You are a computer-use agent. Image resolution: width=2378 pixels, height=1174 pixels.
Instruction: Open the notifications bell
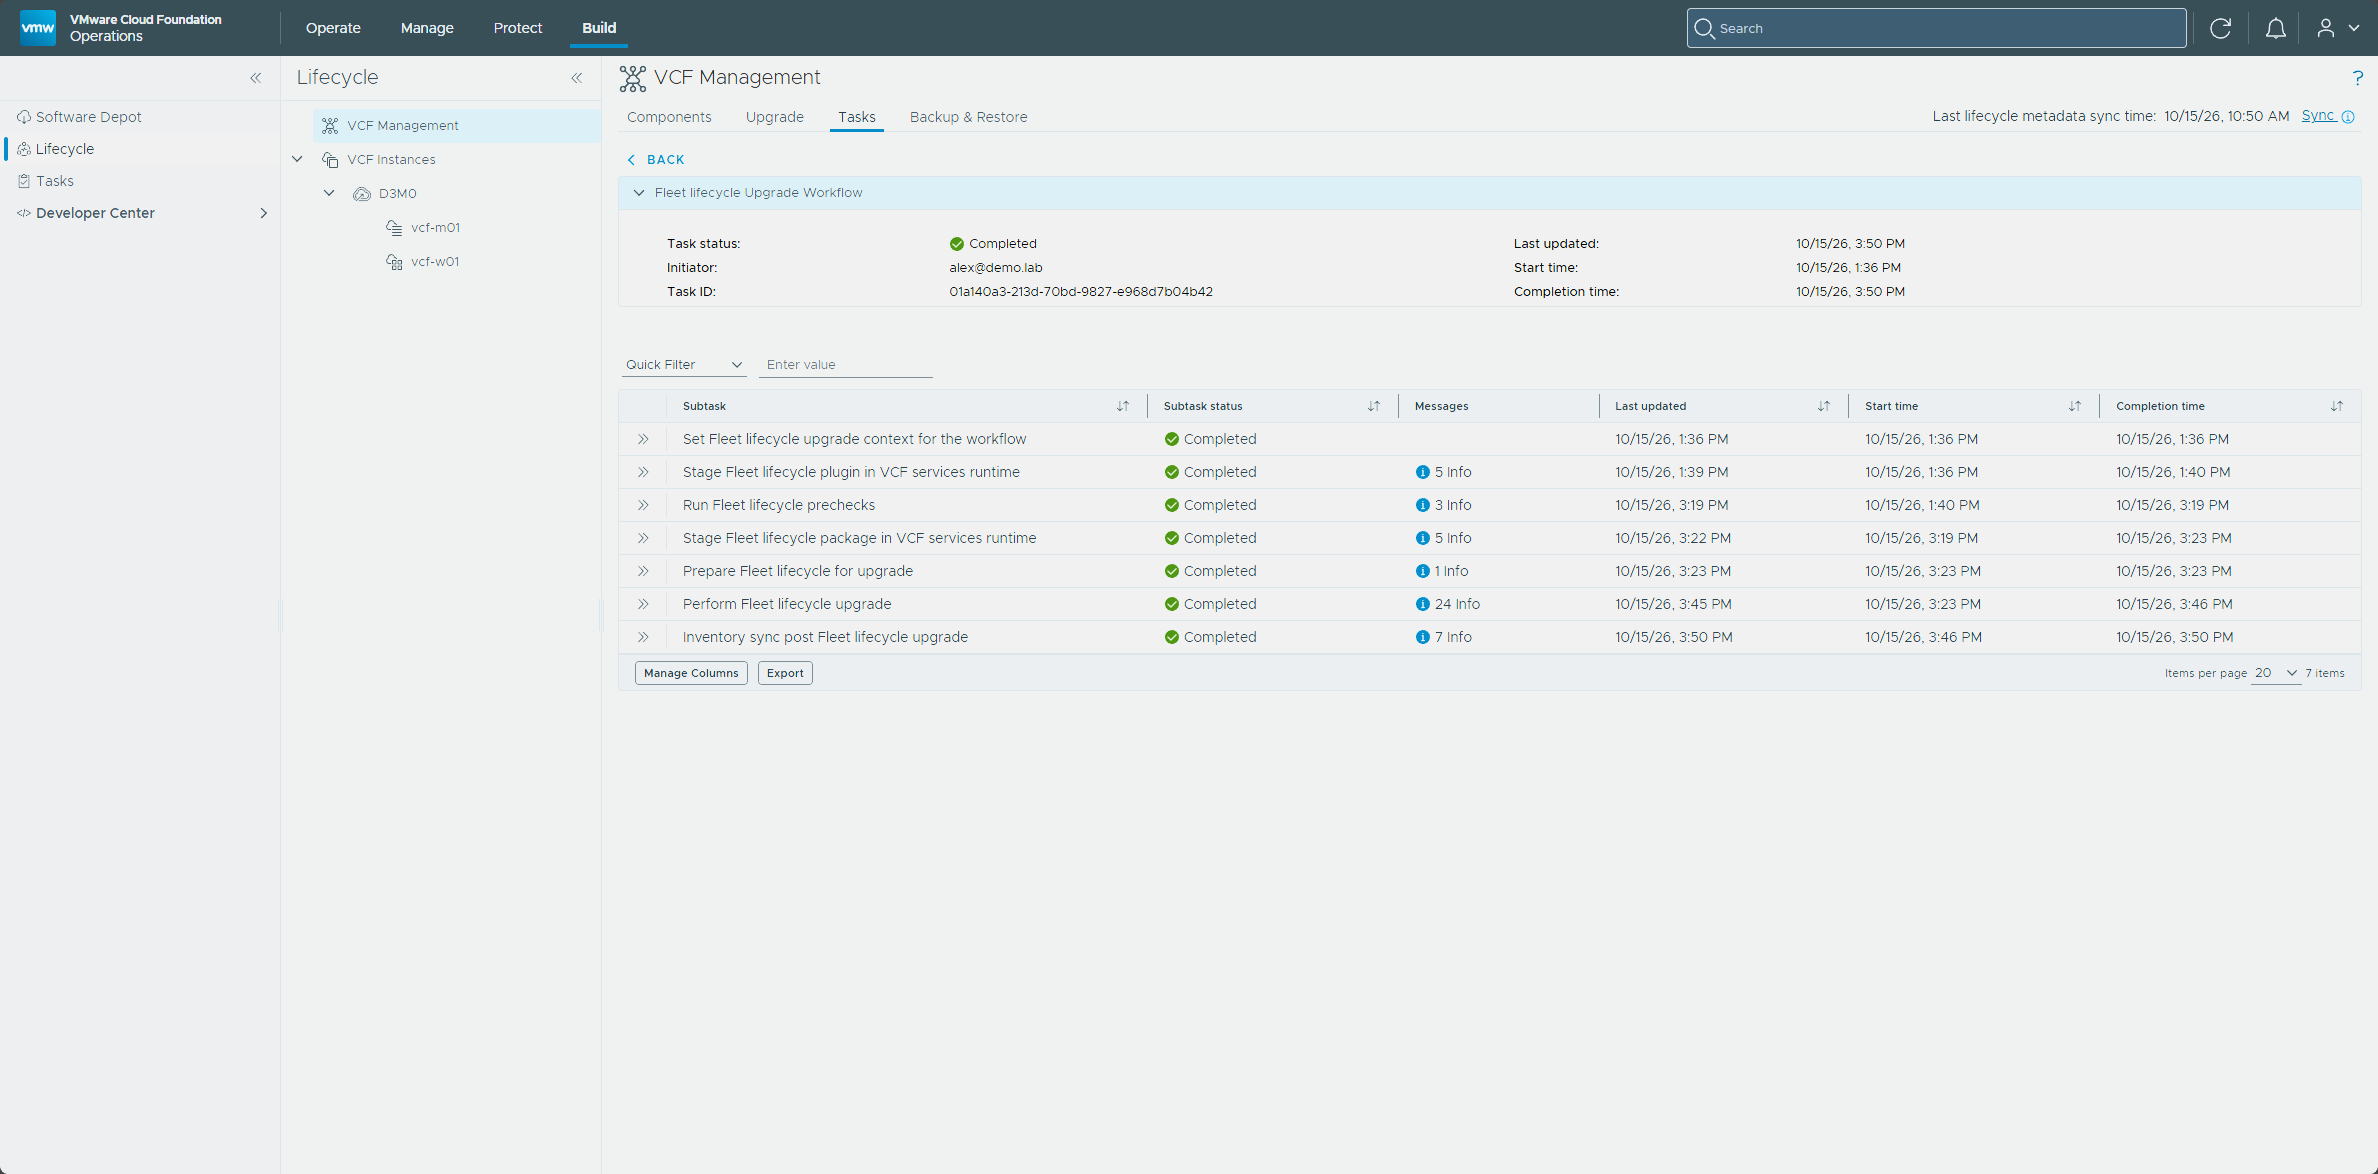click(2275, 28)
